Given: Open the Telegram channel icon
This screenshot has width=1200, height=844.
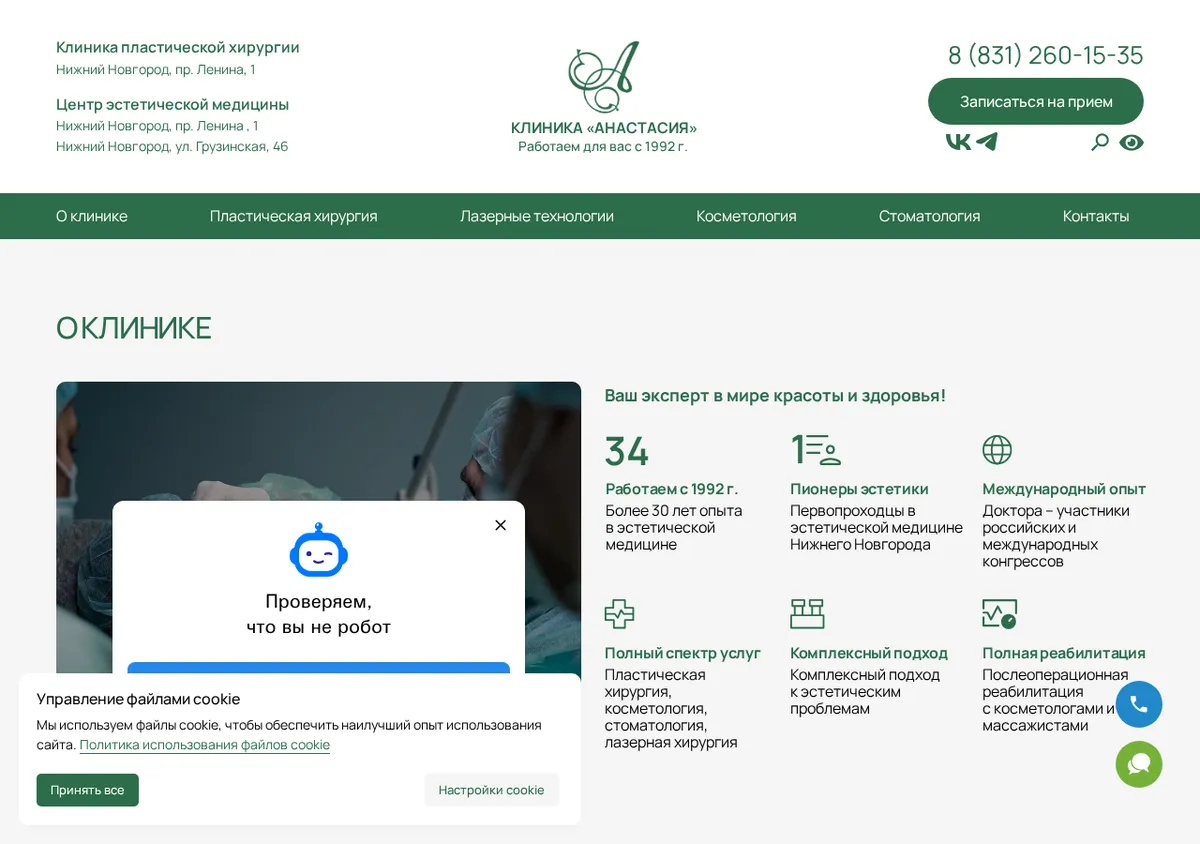Looking at the screenshot, I should click(986, 142).
